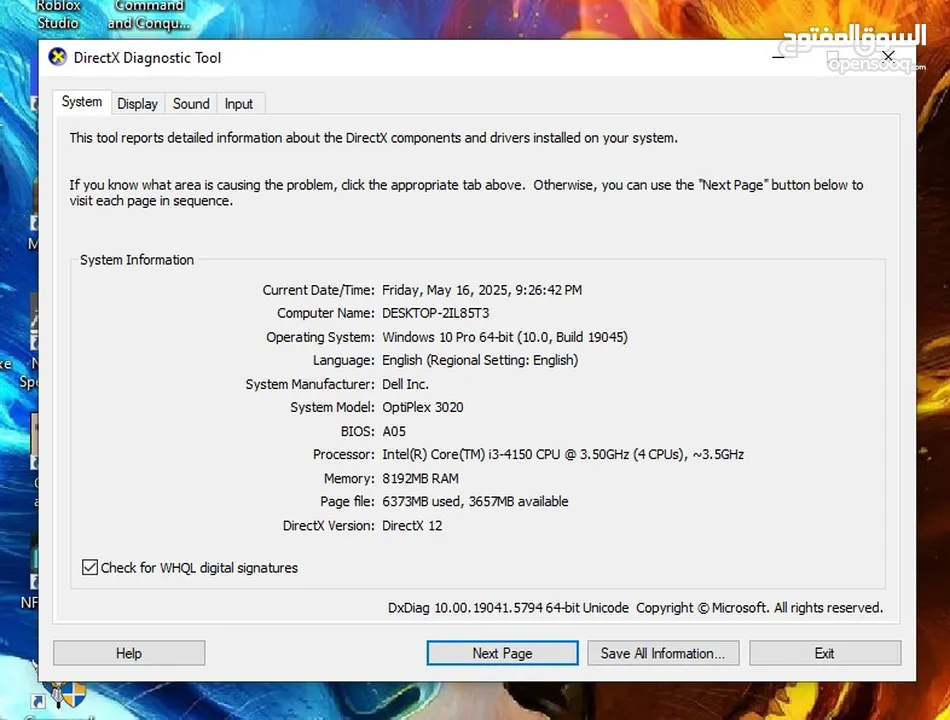Click the Language value English
This screenshot has height=720, width=950.
[480, 361]
